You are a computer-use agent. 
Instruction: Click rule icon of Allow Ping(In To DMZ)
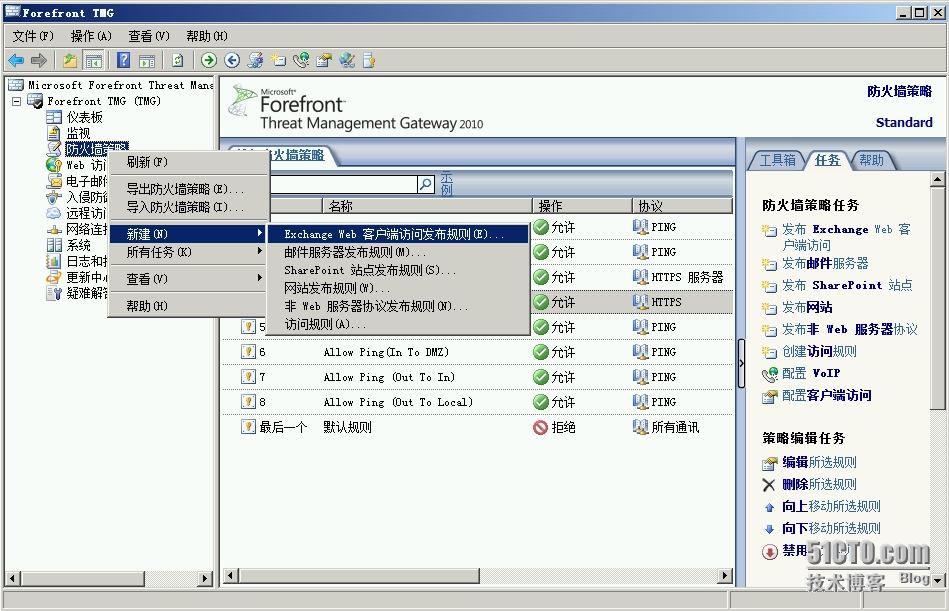click(x=248, y=351)
